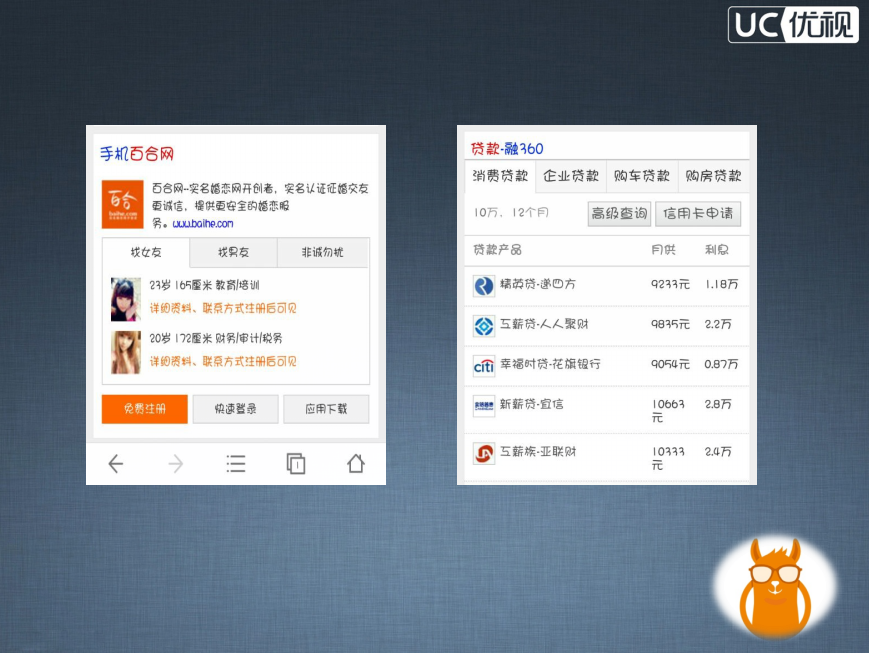Open the browser tabs/windows icon
The width and height of the screenshot is (869, 653).
tap(295, 463)
